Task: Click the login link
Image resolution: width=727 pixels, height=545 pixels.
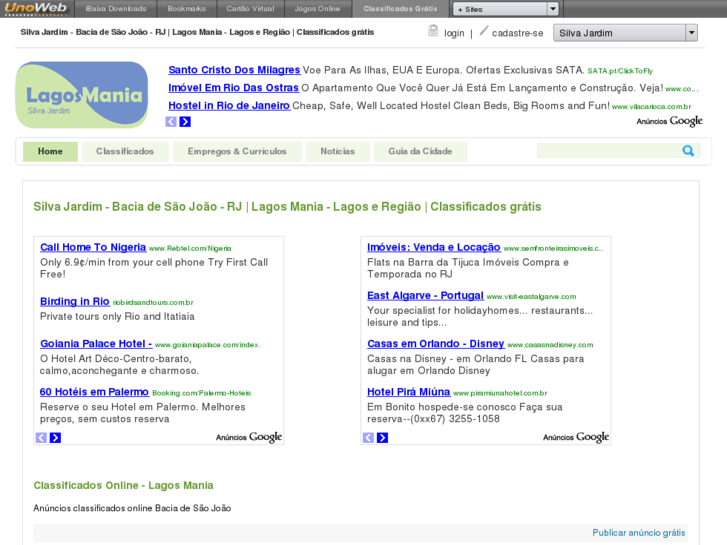Action: tap(454, 33)
